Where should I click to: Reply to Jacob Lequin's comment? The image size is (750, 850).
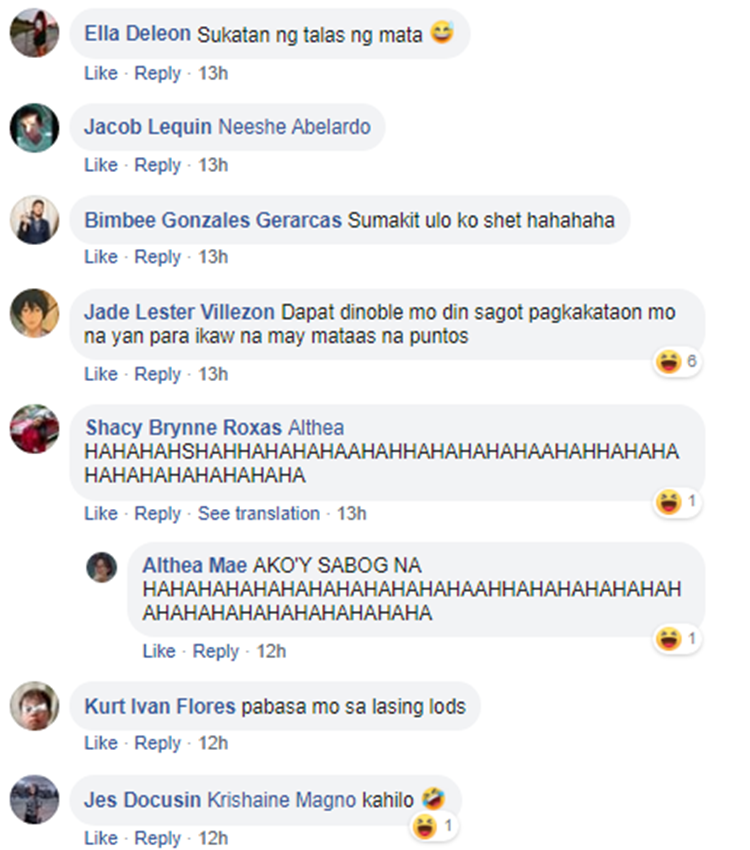click(x=157, y=165)
